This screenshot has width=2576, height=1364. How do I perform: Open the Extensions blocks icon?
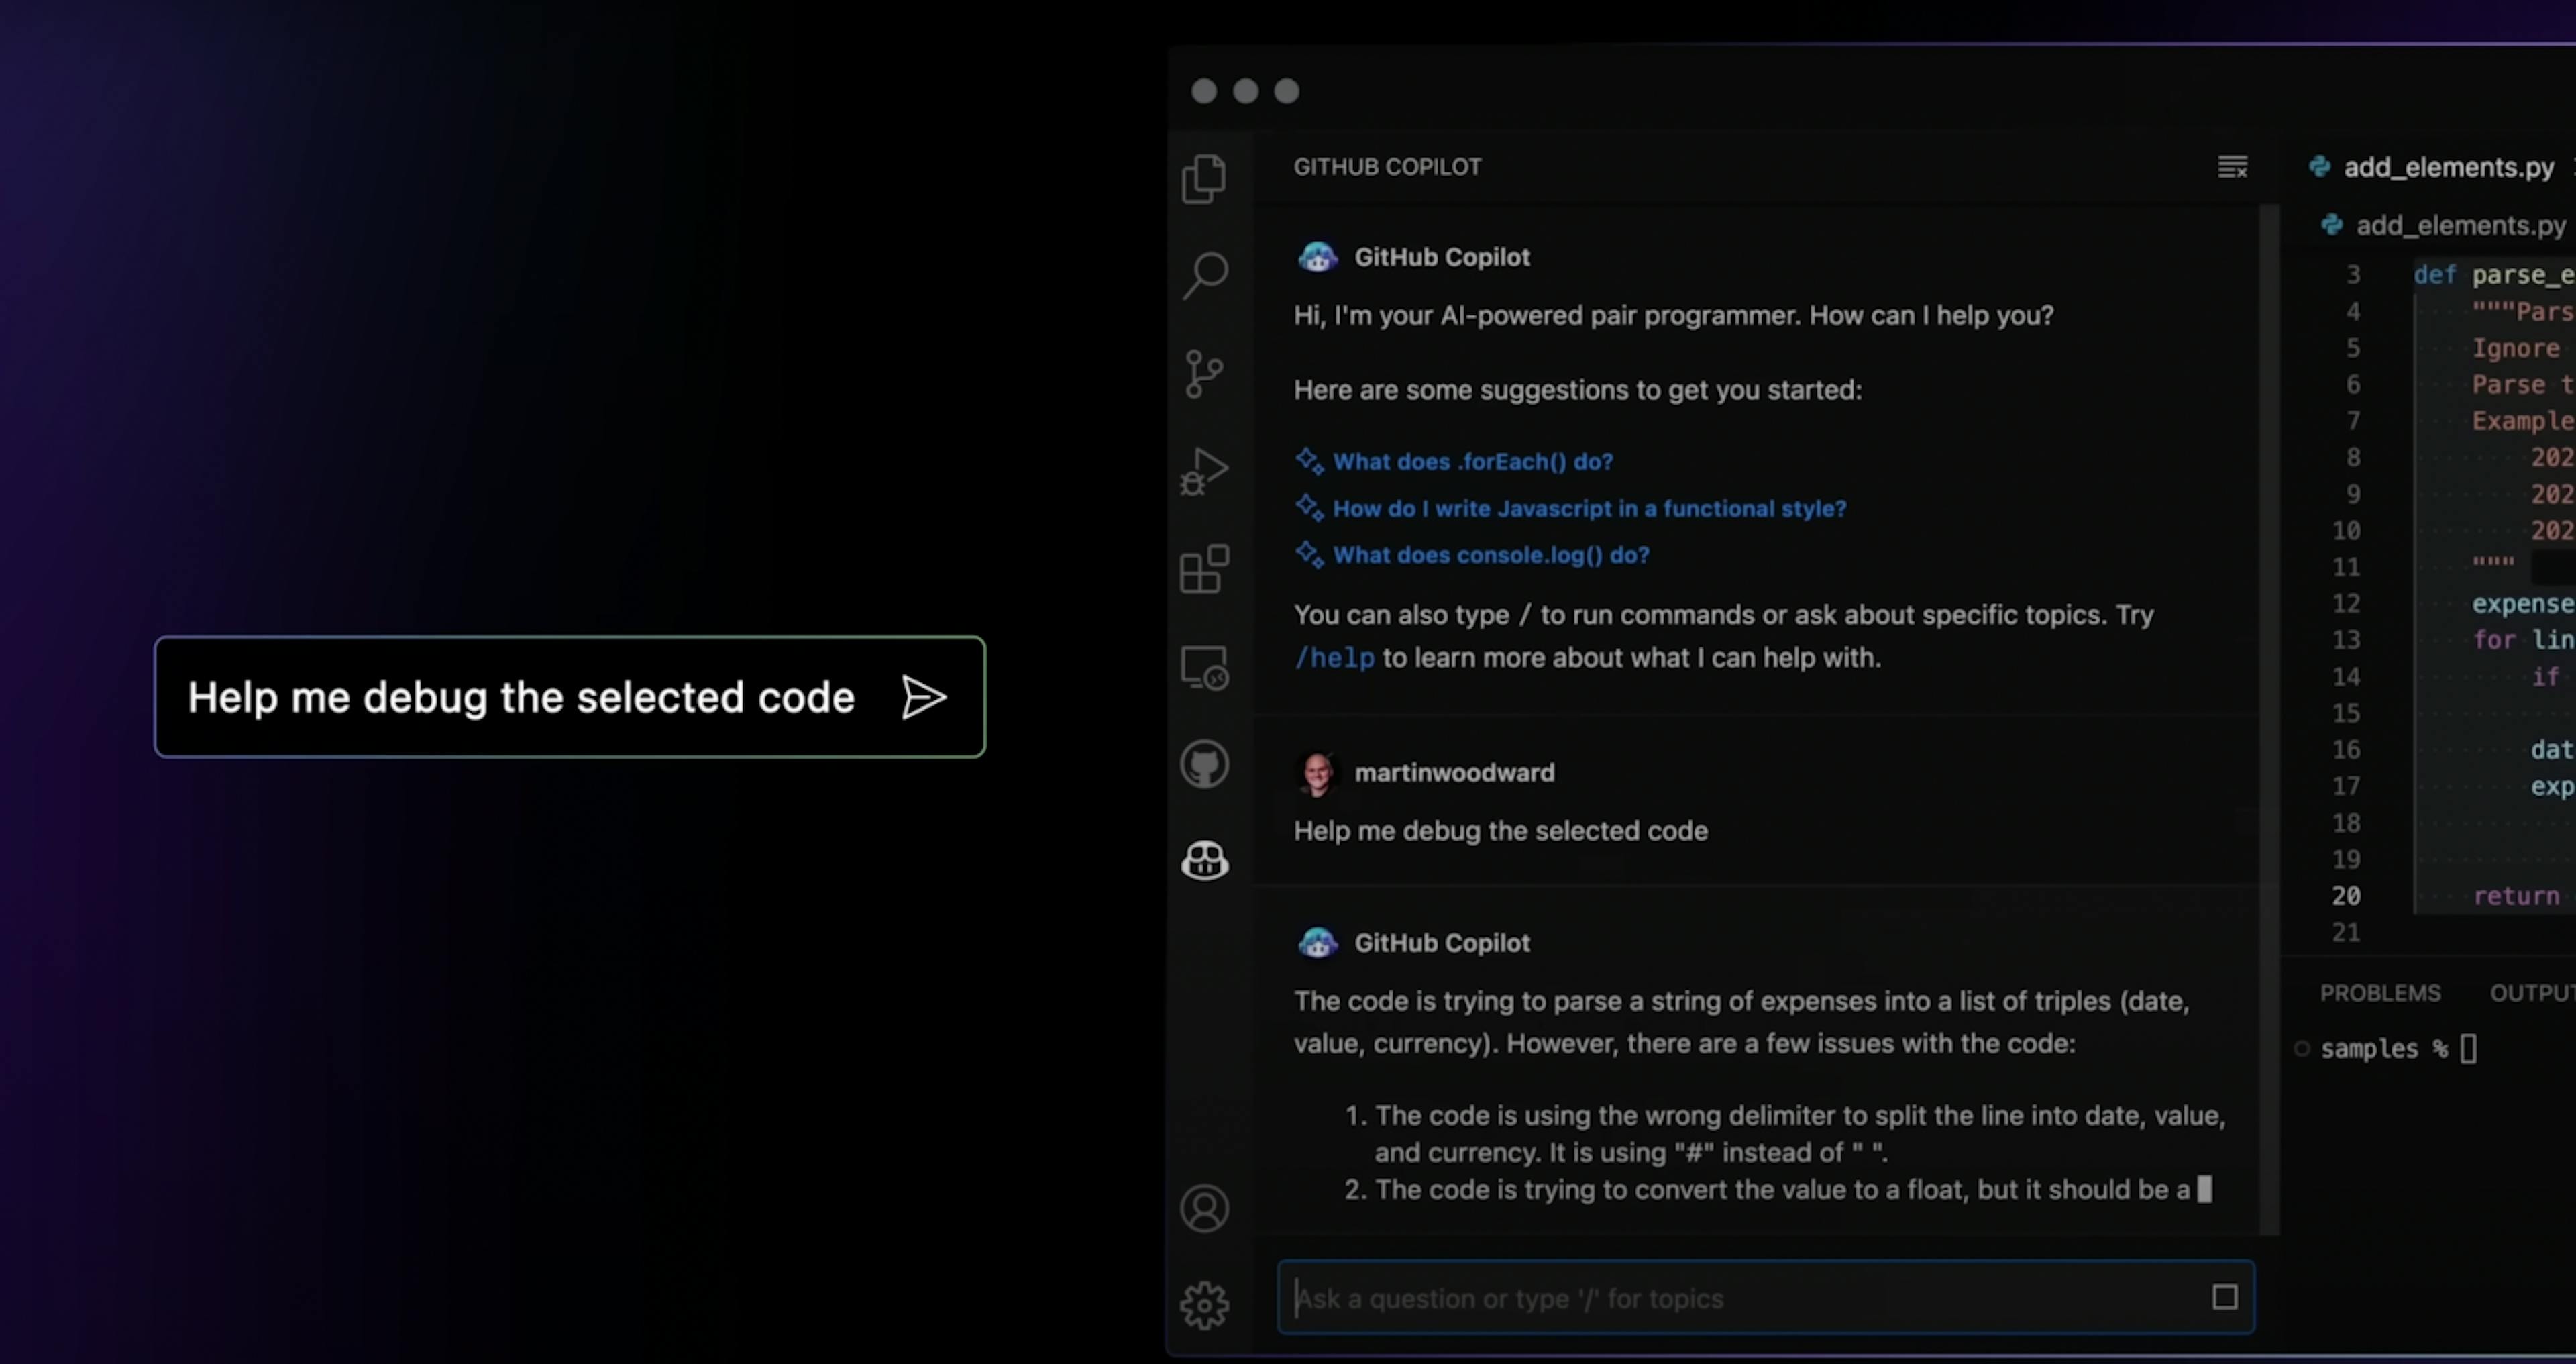pos(1204,569)
